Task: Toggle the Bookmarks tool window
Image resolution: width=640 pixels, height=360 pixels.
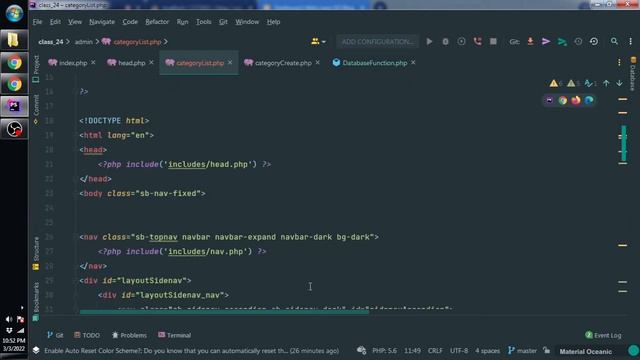Action: [36, 301]
